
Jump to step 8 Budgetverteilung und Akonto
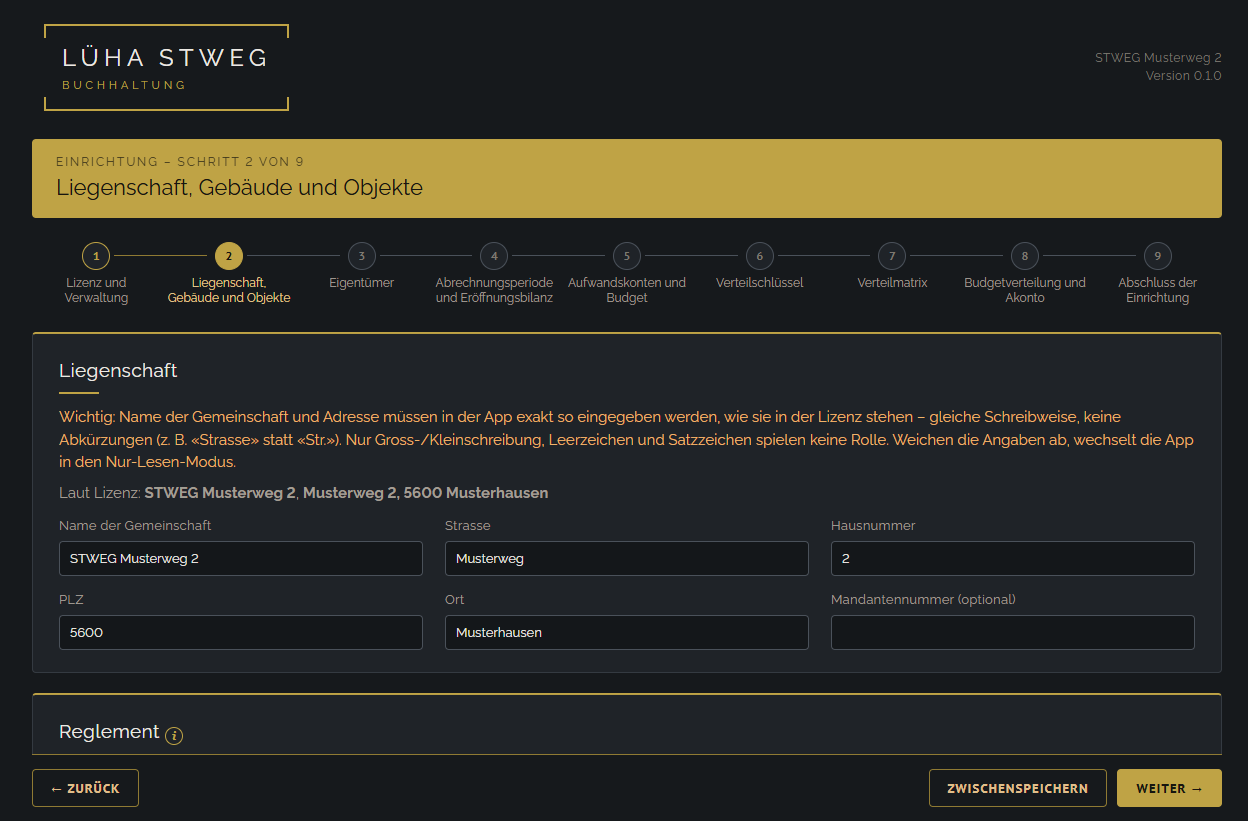[x=1024, y=256]
